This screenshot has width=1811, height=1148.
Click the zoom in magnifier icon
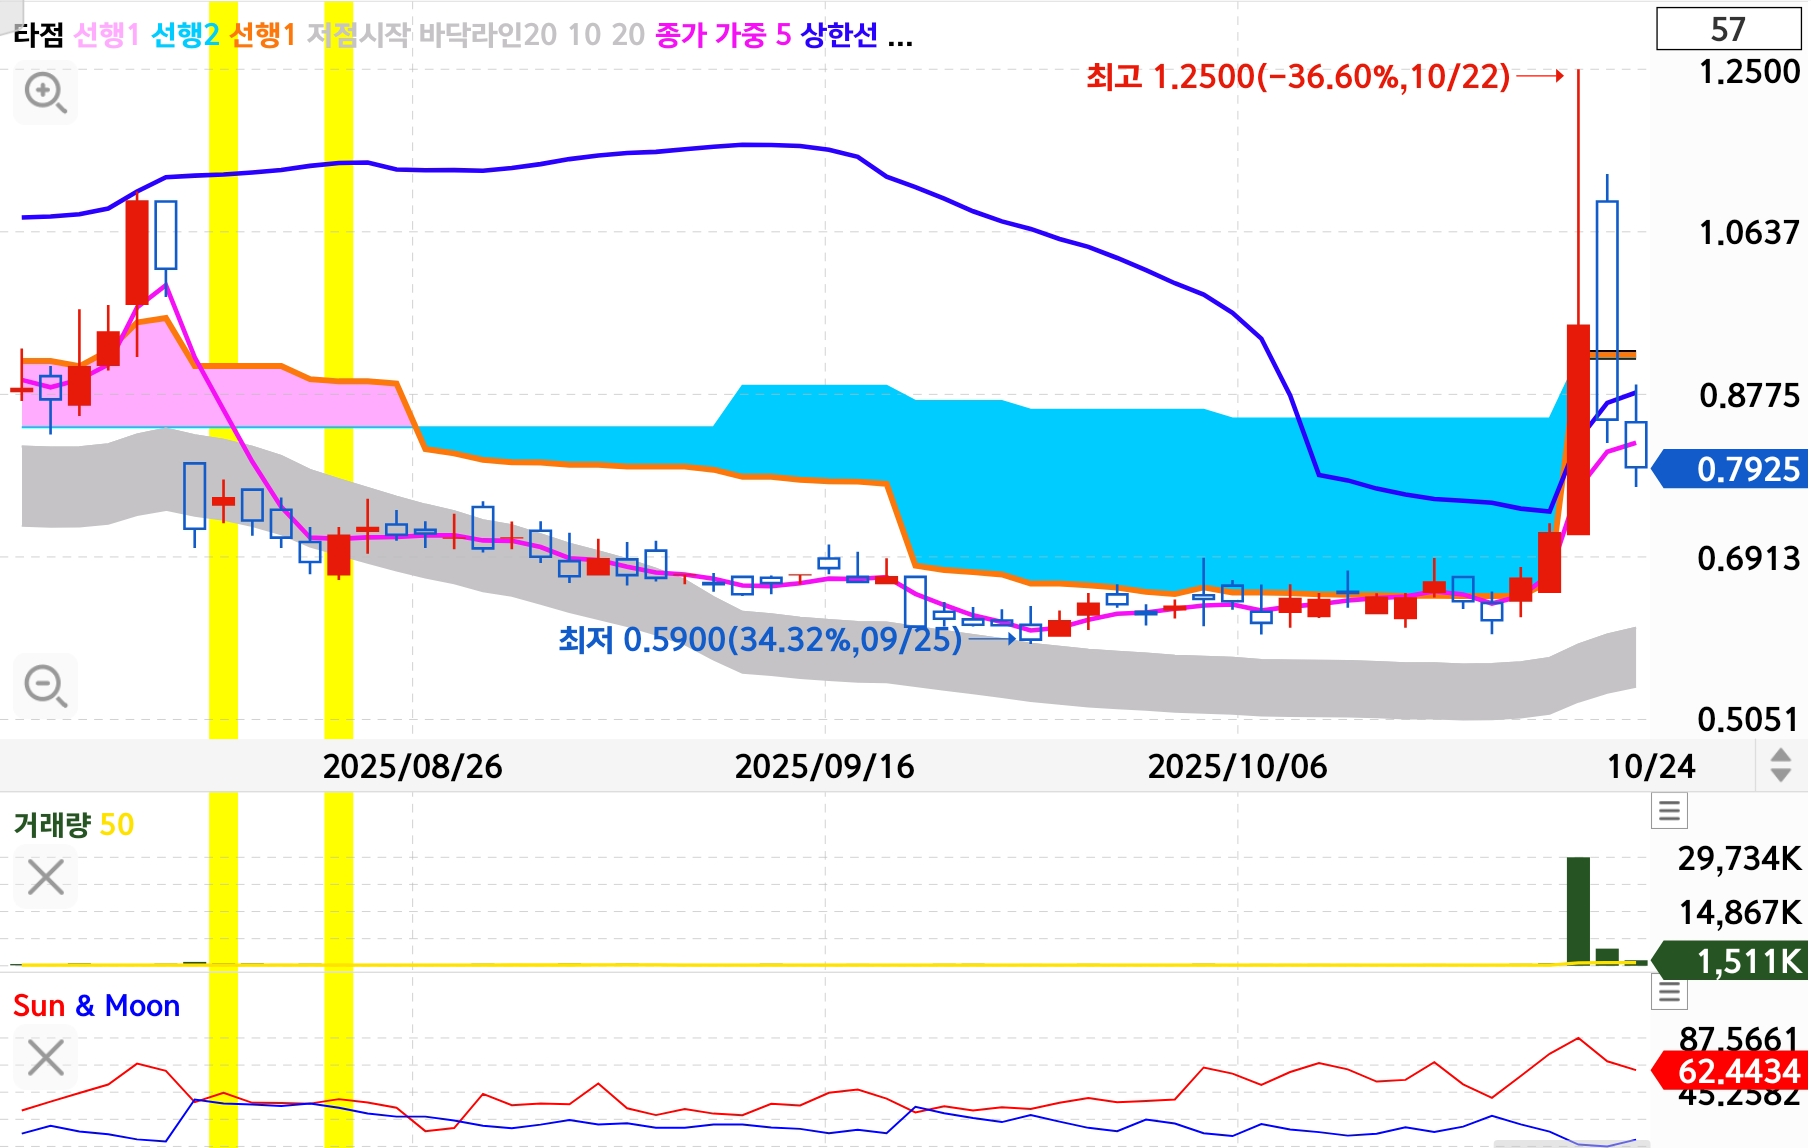pyautogui.click(x=46, y=93)
